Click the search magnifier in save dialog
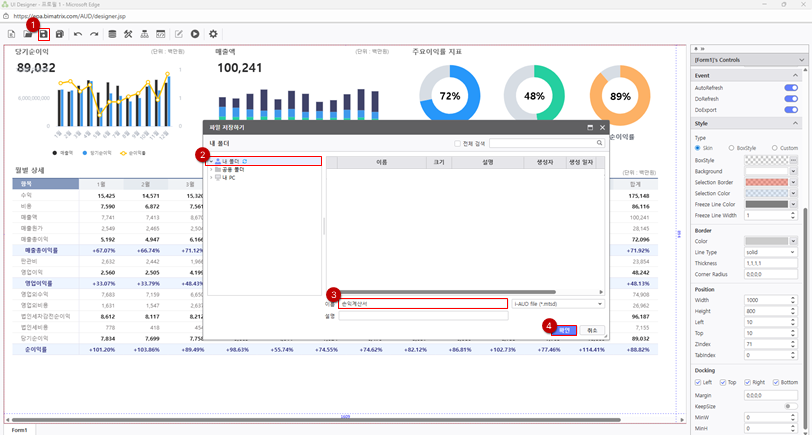This screenshot has width=812, height=435. 600,143
